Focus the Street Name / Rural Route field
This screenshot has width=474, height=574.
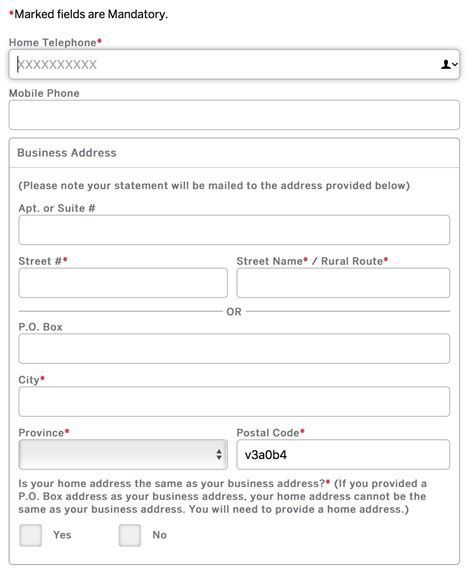point(343,283)
